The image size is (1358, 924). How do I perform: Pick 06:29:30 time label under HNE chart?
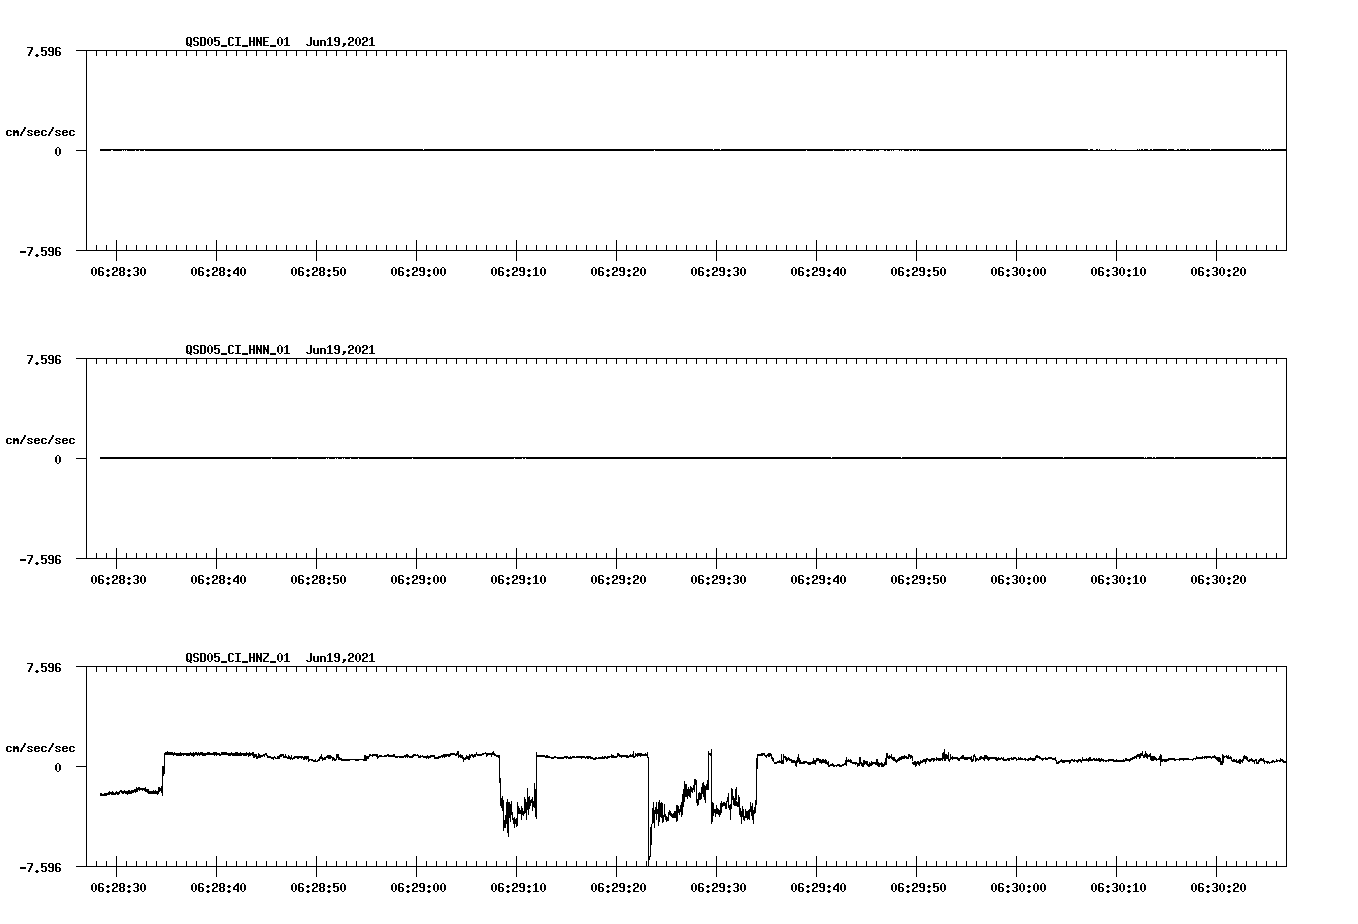pyautogui.click(x=718, y=272)
